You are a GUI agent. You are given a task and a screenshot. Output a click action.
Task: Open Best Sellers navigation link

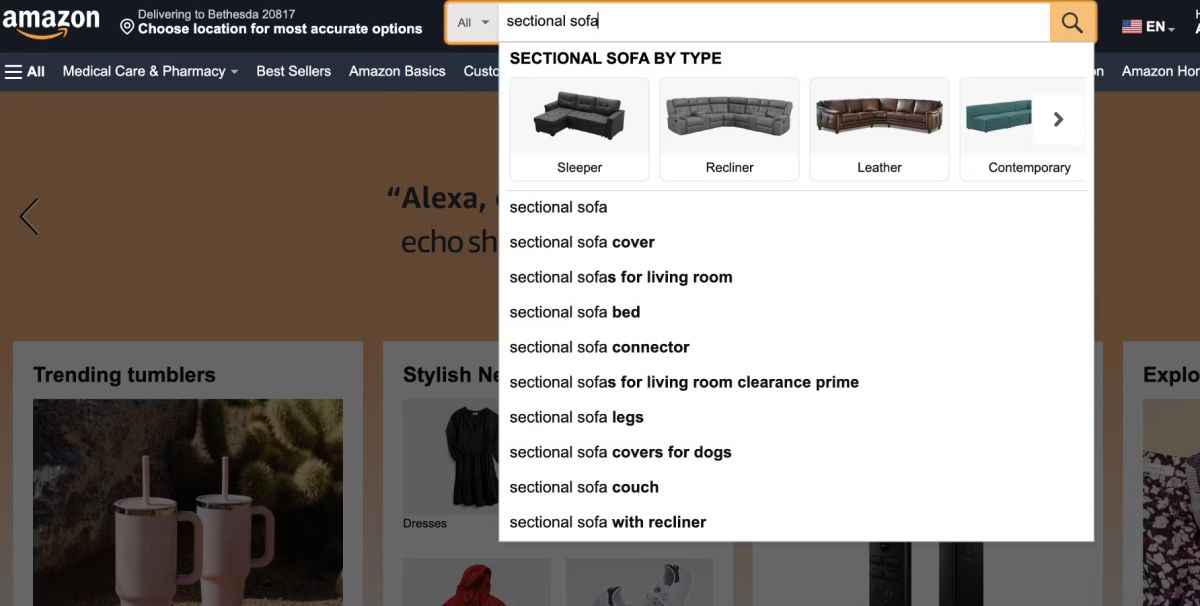pos(293,71)
